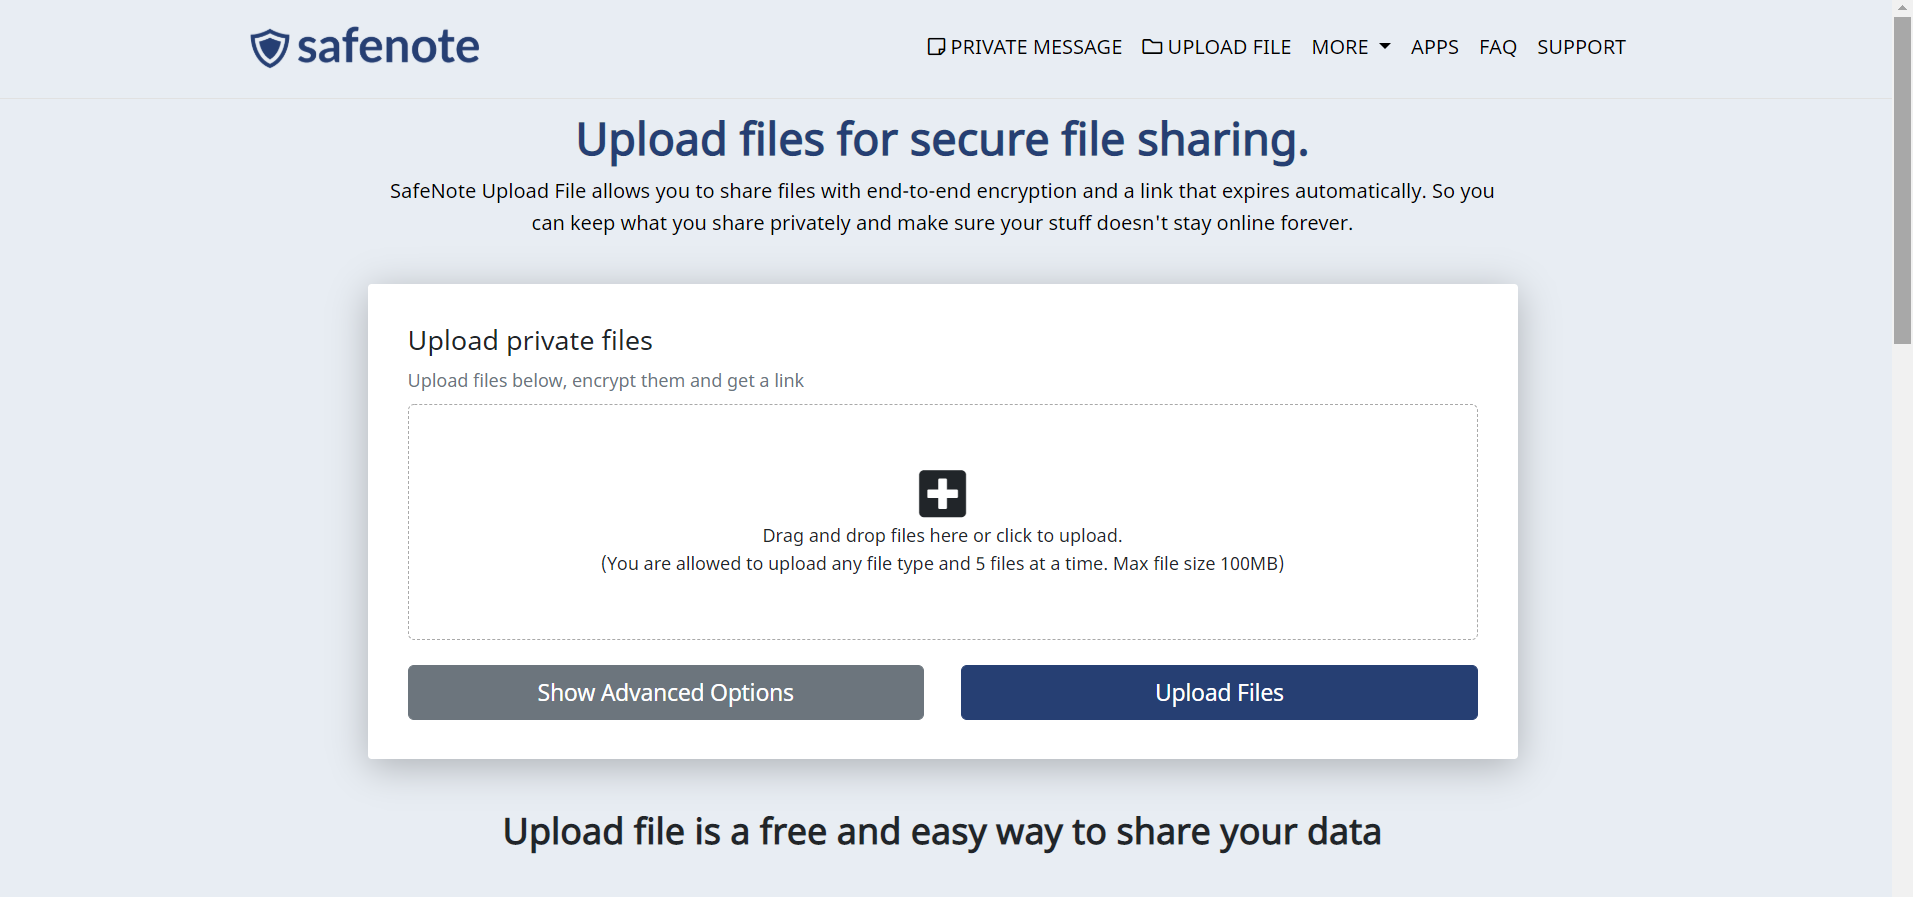This screenshot has width=1913, height=897.
Task: Click the safenote shield logo icon
Action: click(x=269, y=48)
